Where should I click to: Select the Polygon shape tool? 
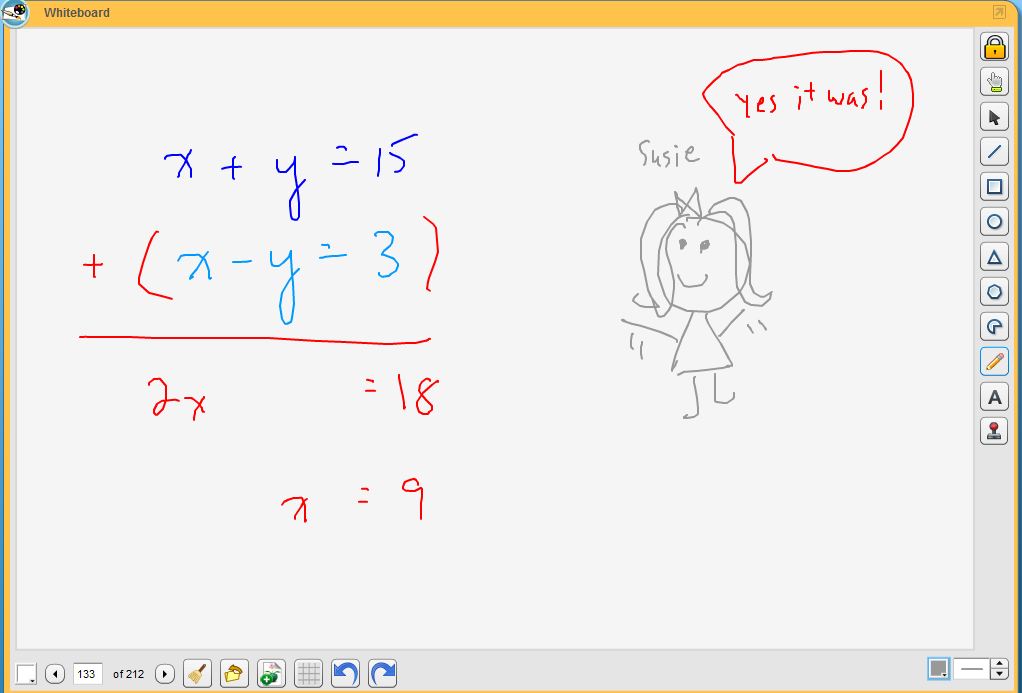tap(994, 292)
